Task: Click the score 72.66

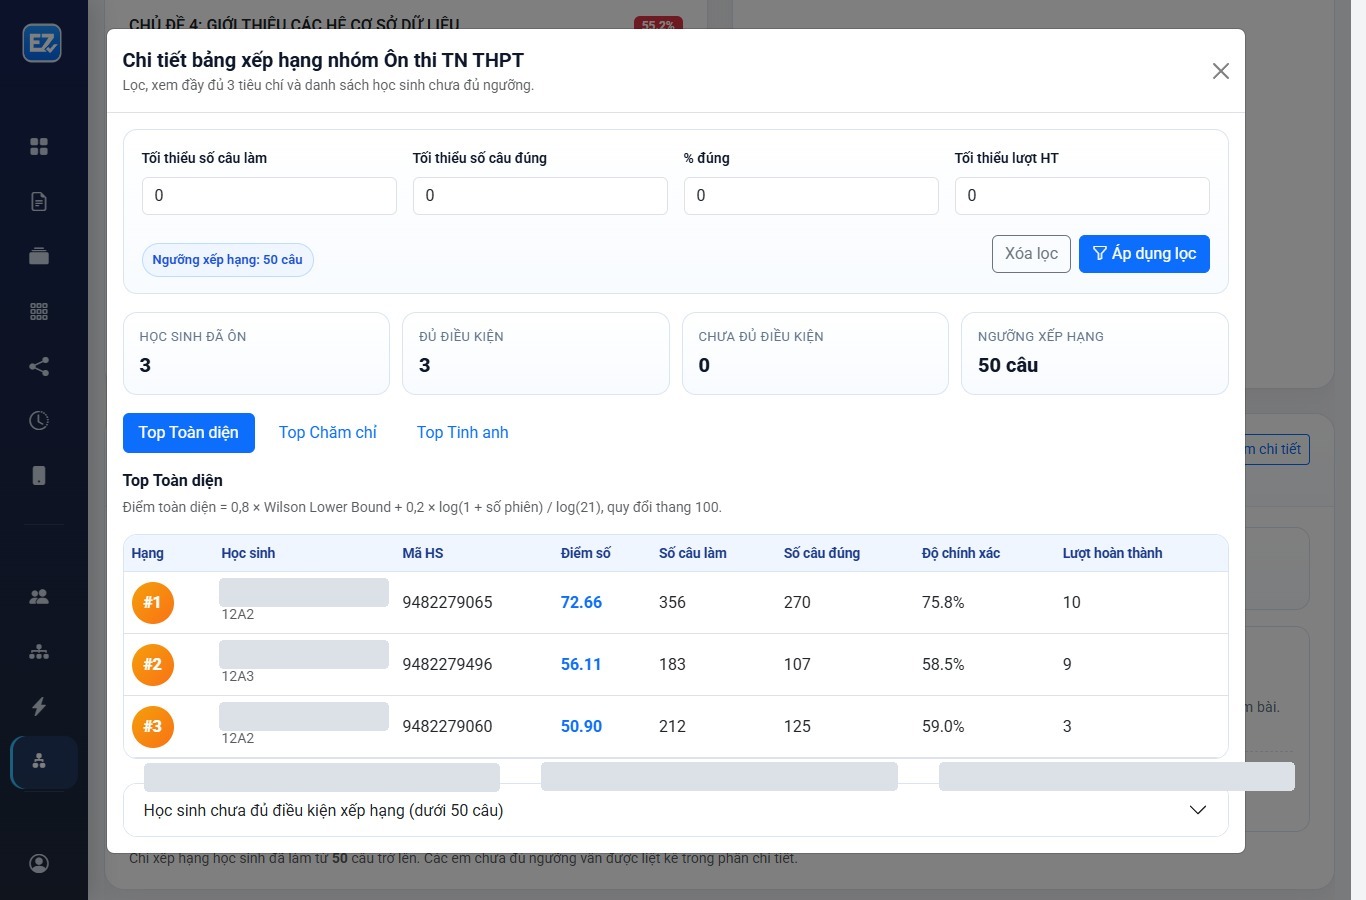Action: (581, 602)
